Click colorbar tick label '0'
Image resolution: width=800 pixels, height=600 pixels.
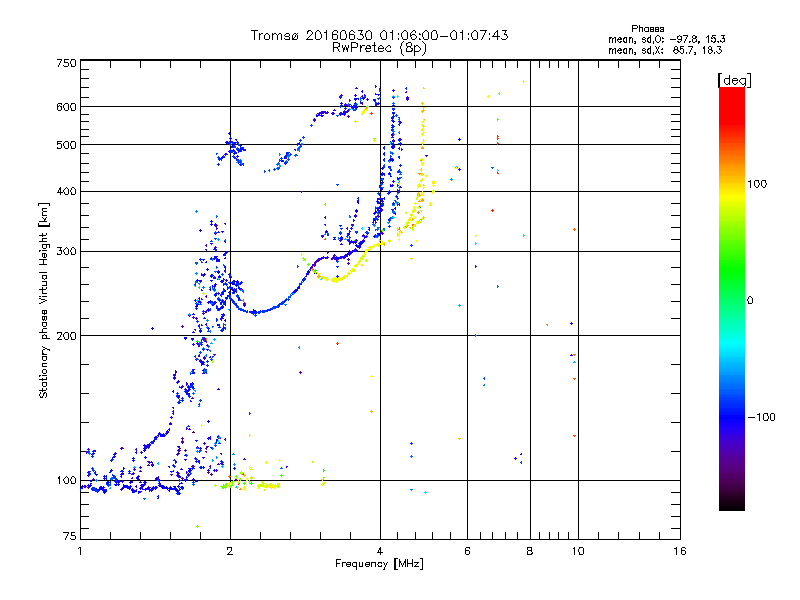[750, 301]
